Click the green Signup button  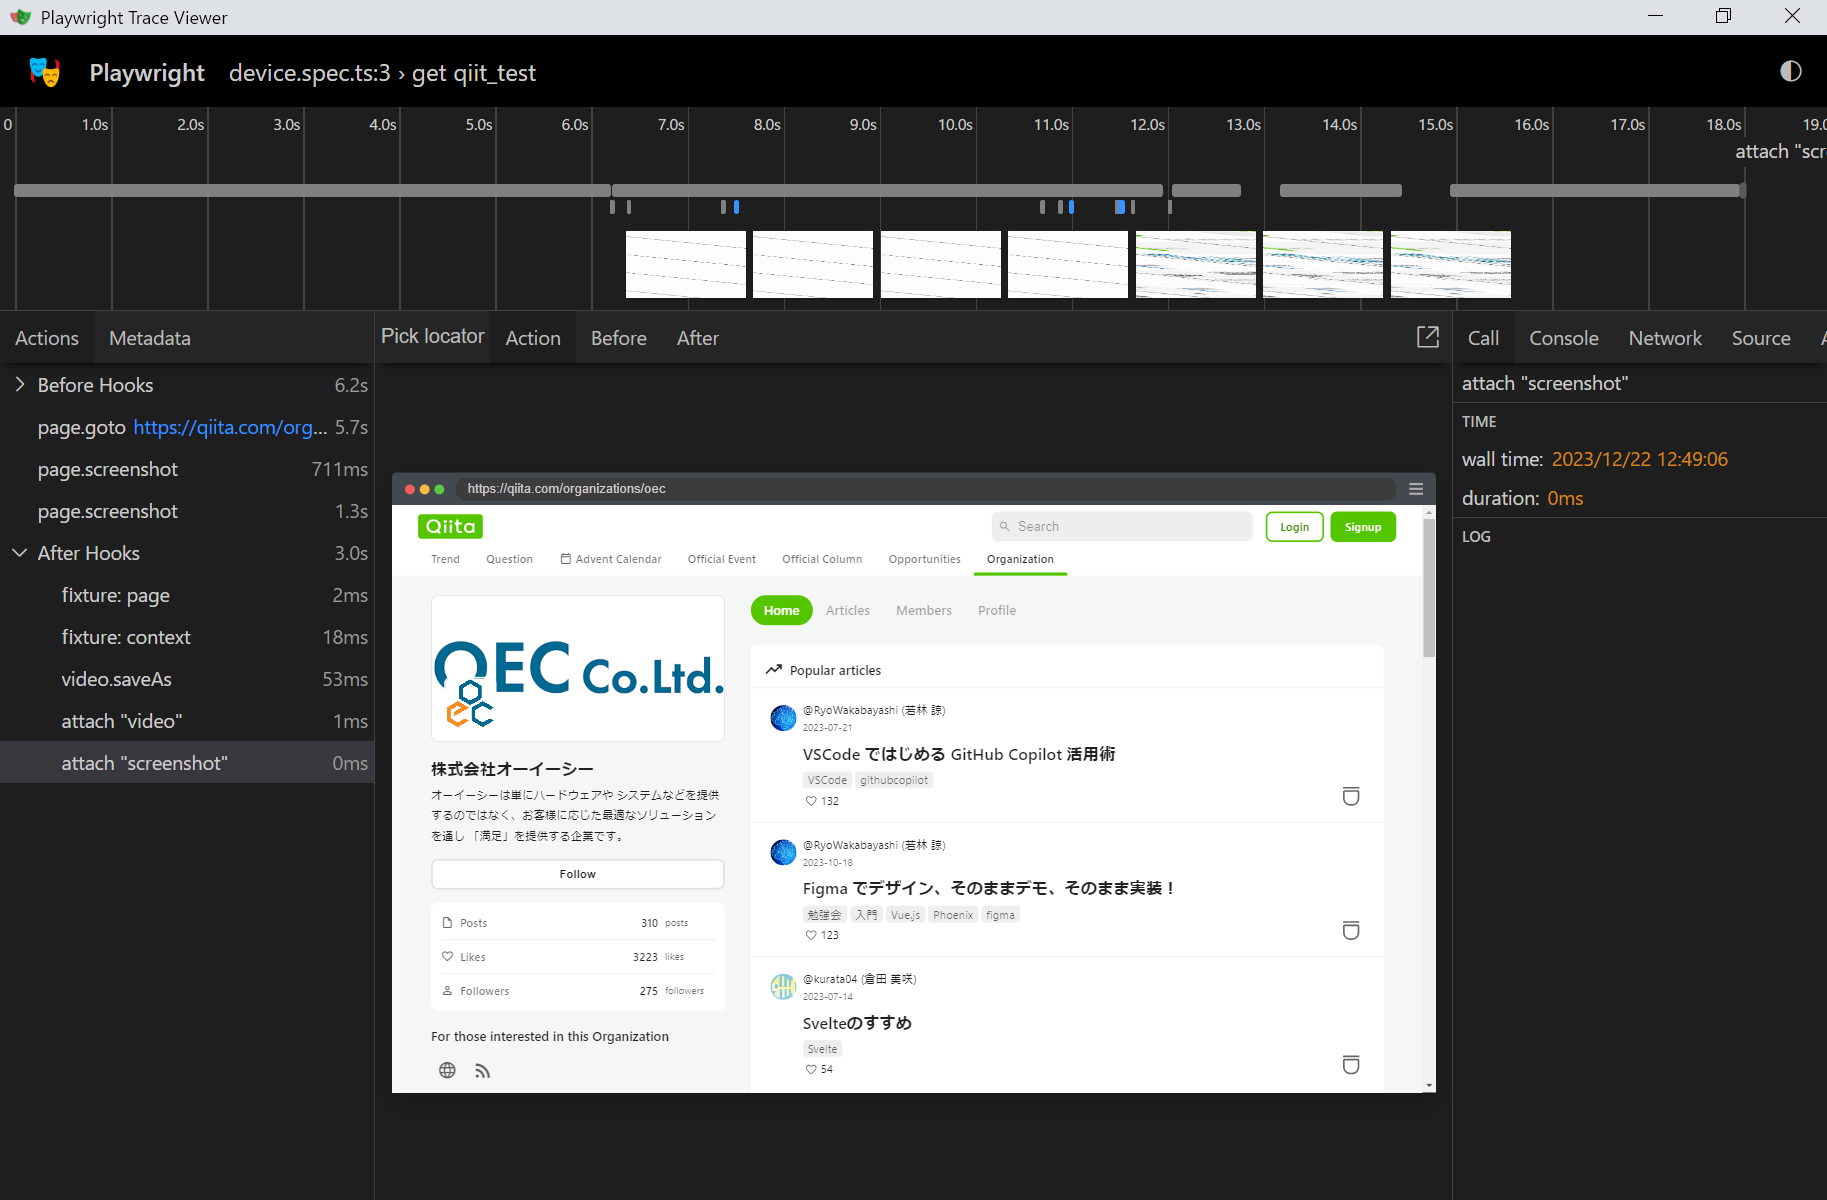(1362, 527)
